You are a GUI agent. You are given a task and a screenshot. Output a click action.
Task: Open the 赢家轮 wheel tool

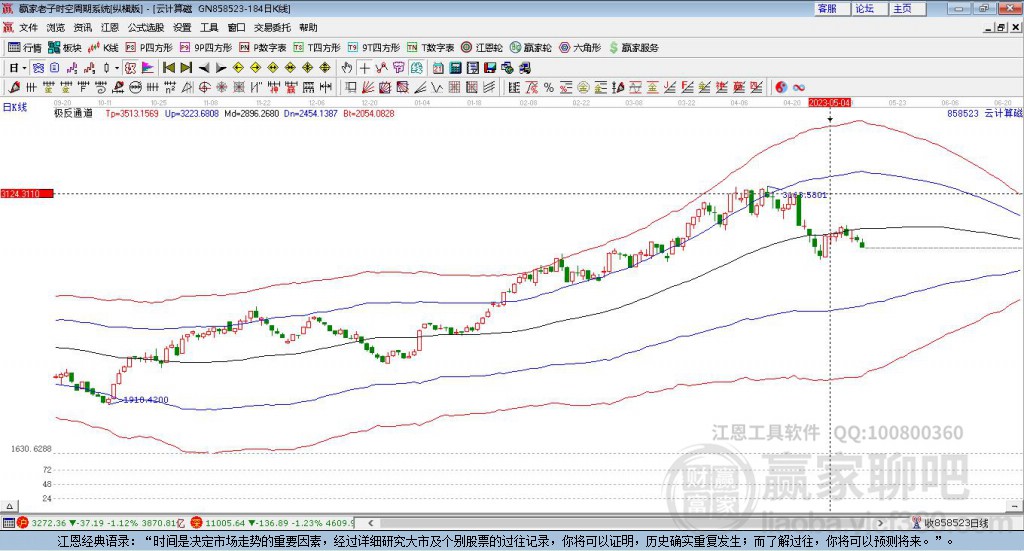[530, 48]
